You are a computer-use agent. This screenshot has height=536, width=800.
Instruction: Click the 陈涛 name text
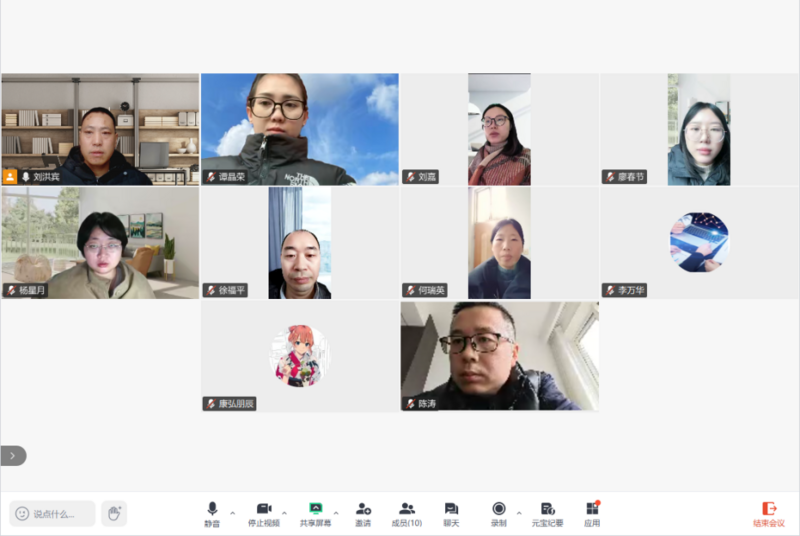pos(427,404)
